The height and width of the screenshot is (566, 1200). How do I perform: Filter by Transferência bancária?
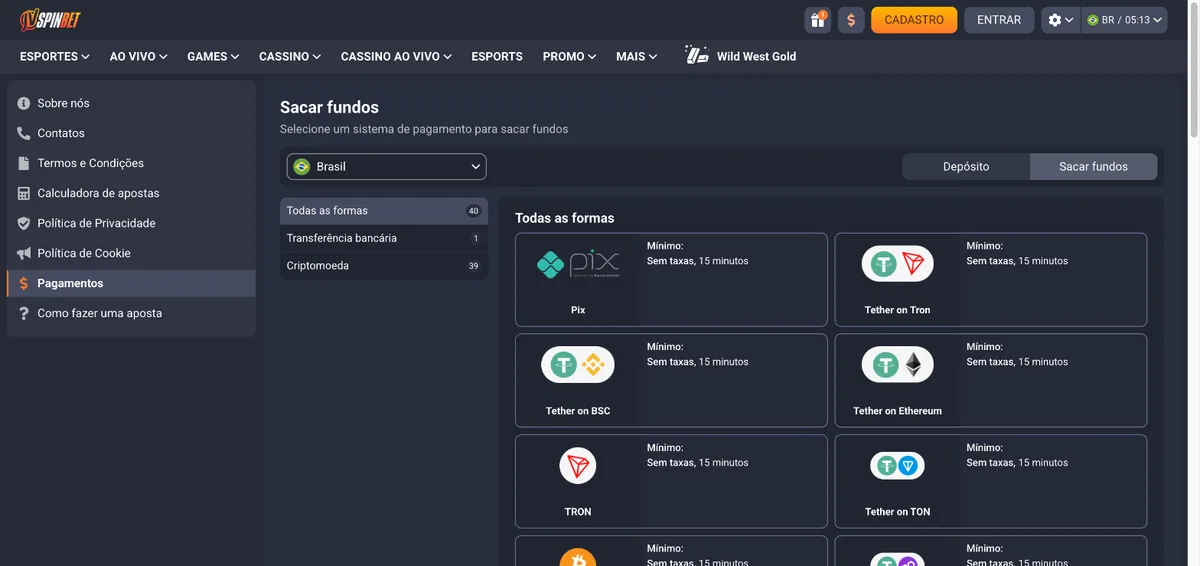tap(384, 238)
